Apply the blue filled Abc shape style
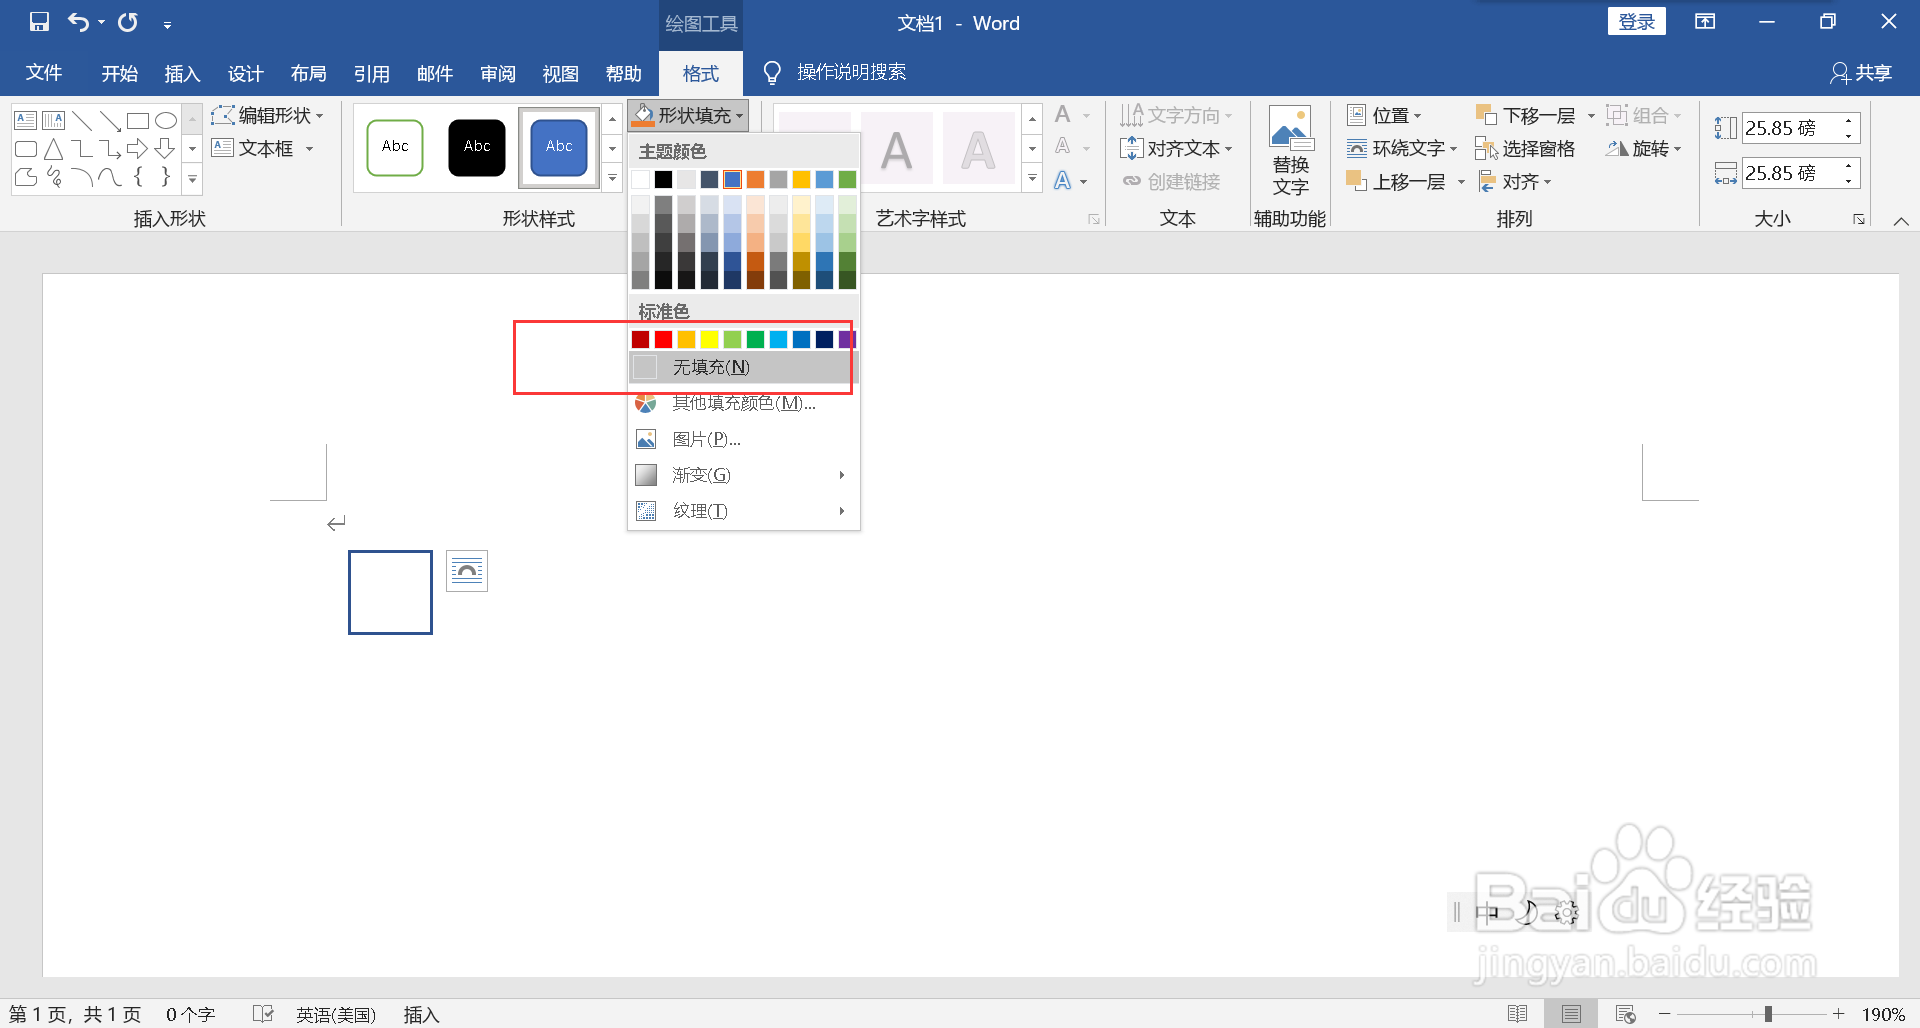 point(559,147)
